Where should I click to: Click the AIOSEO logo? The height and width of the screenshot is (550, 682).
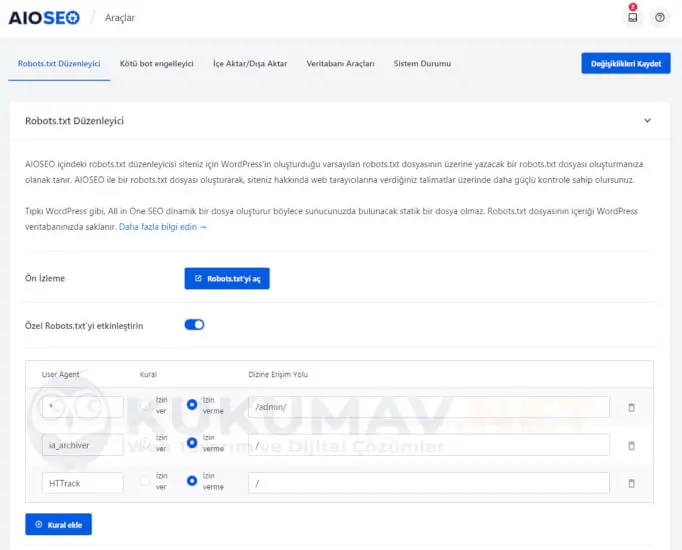(x=44, y=18)
